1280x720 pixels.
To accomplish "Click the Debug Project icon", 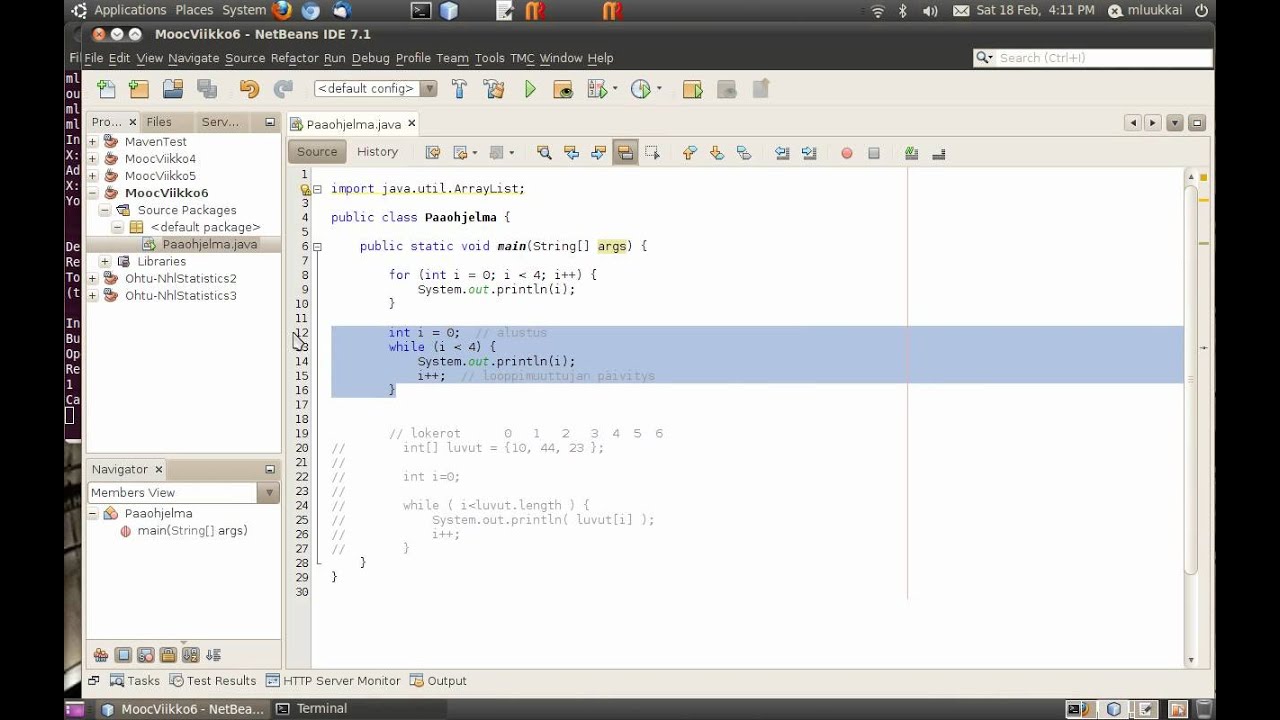I will pyautogui.click(x=563, y=89).
